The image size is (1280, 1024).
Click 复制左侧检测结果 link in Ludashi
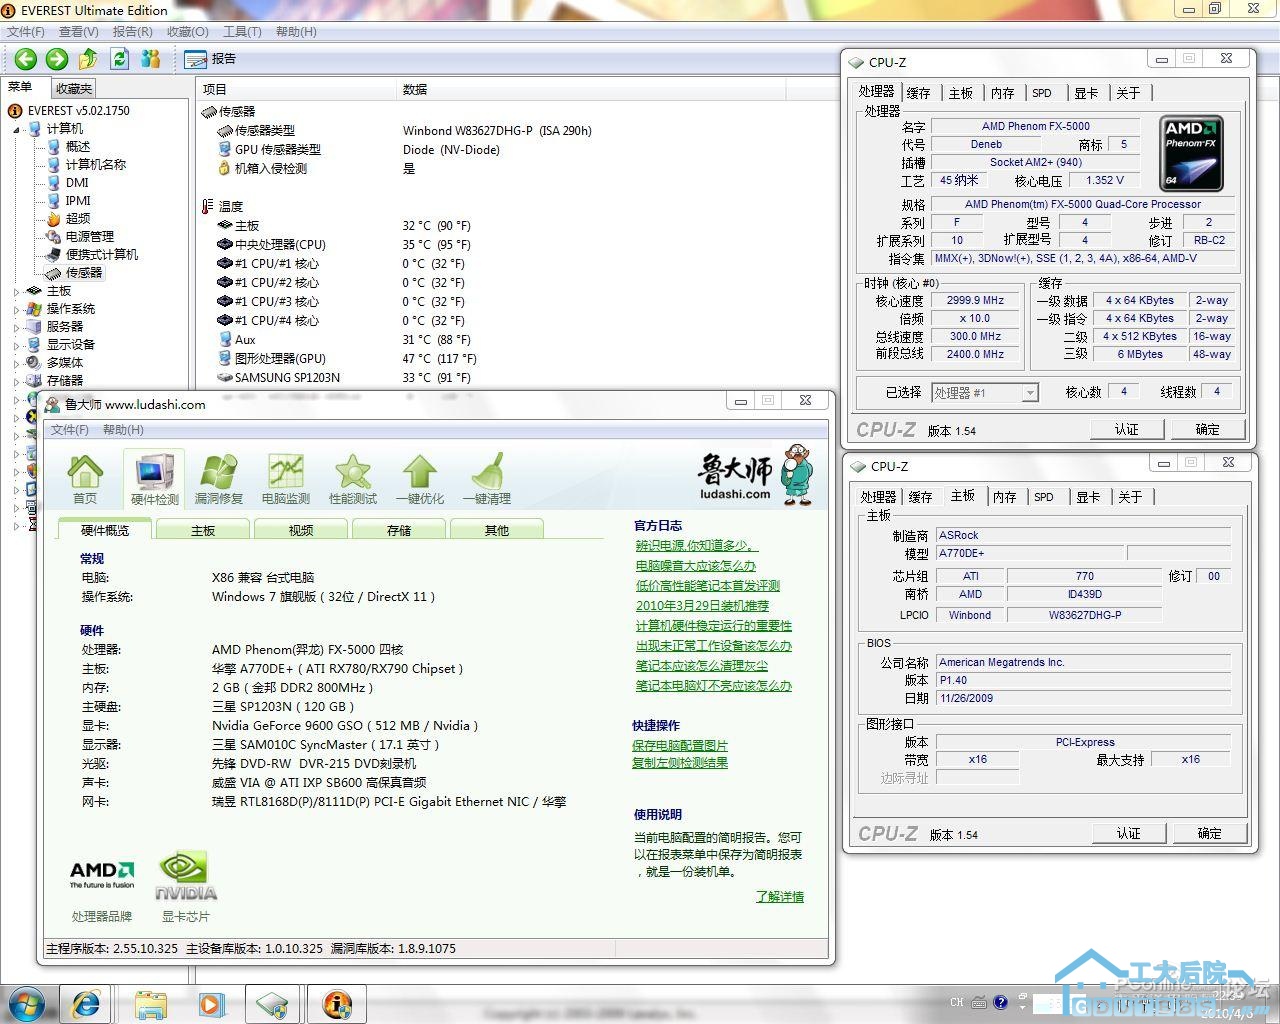click(680, 763)
